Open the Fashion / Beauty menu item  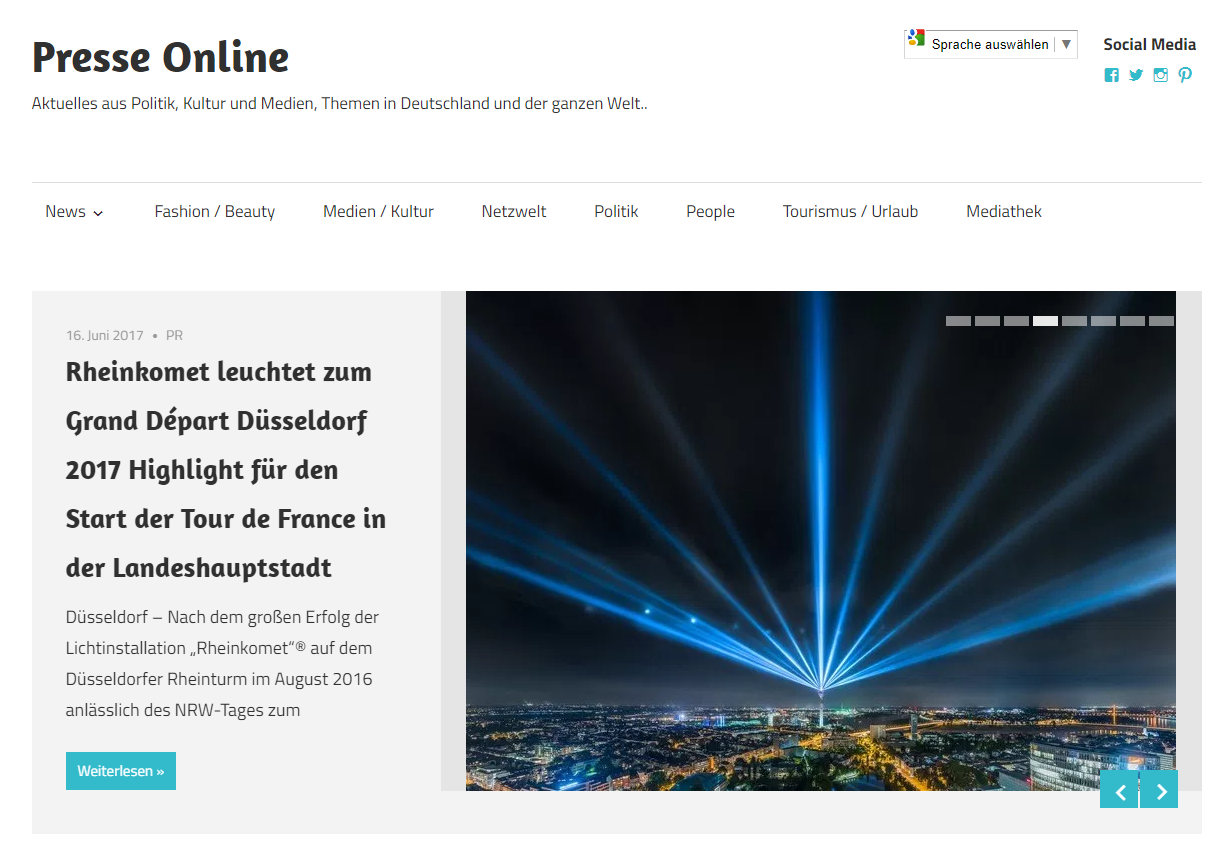click(214, 211)
